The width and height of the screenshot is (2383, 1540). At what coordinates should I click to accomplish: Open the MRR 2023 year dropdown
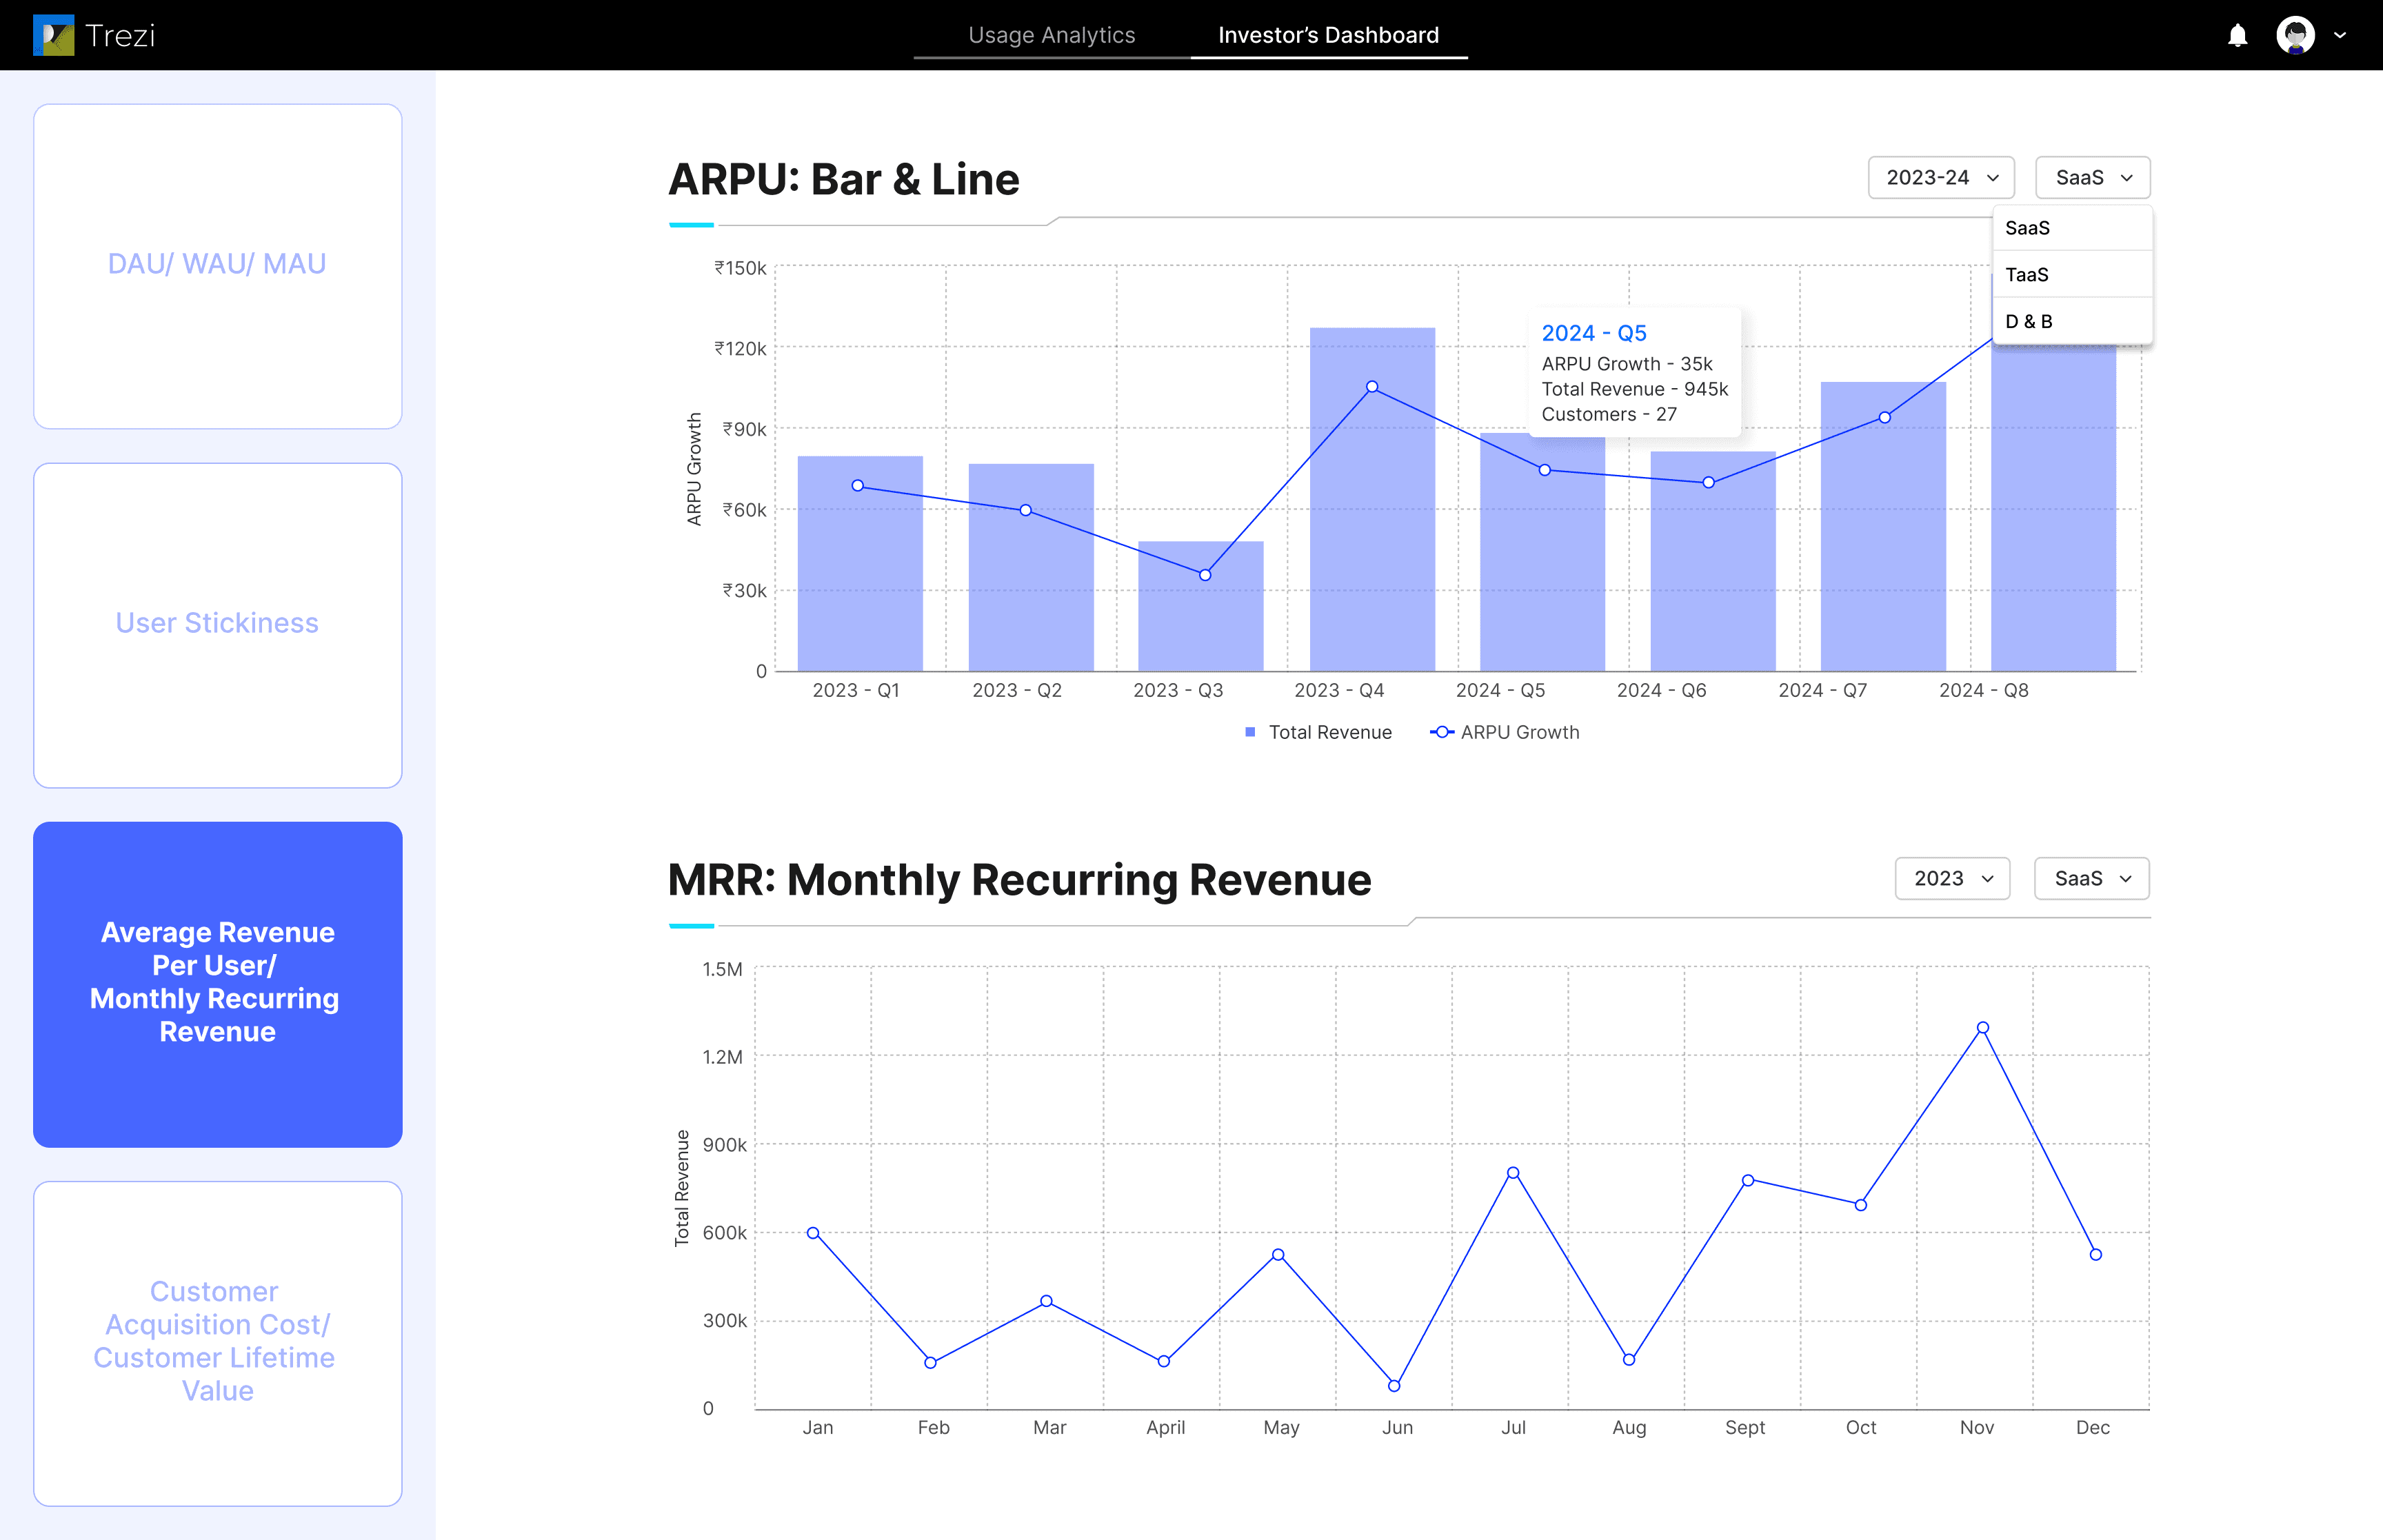click(x=1952, y=878)
